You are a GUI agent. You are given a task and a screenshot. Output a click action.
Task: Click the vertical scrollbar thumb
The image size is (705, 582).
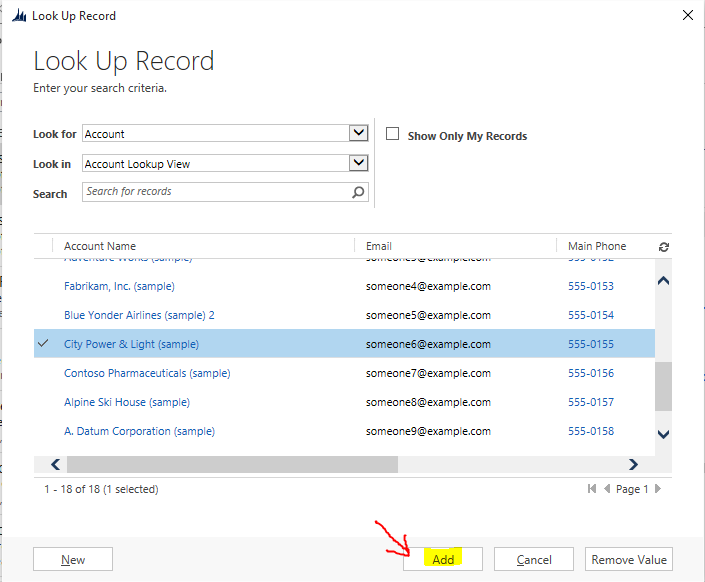pyautogui.click(x=663, y=386)
